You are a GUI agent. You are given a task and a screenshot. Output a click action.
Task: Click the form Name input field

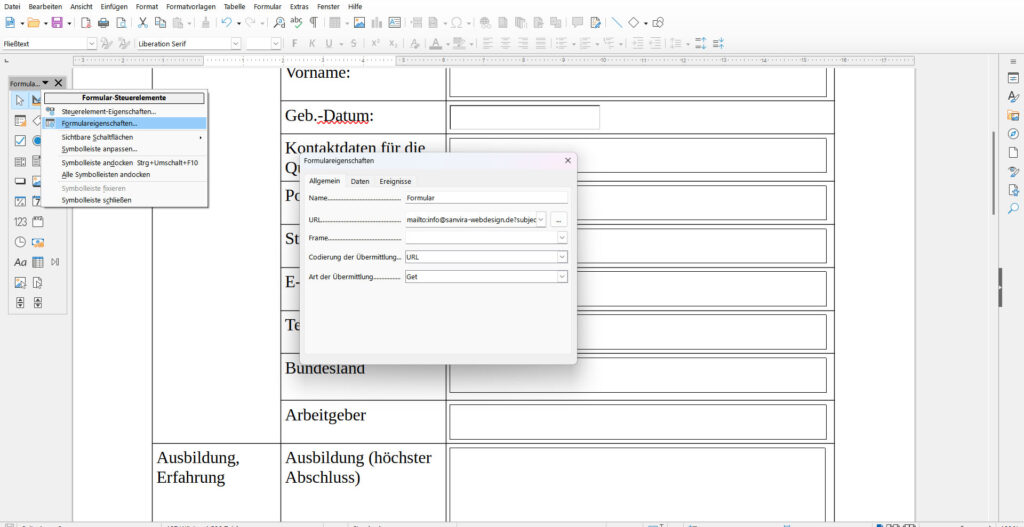tap(486, 198)
